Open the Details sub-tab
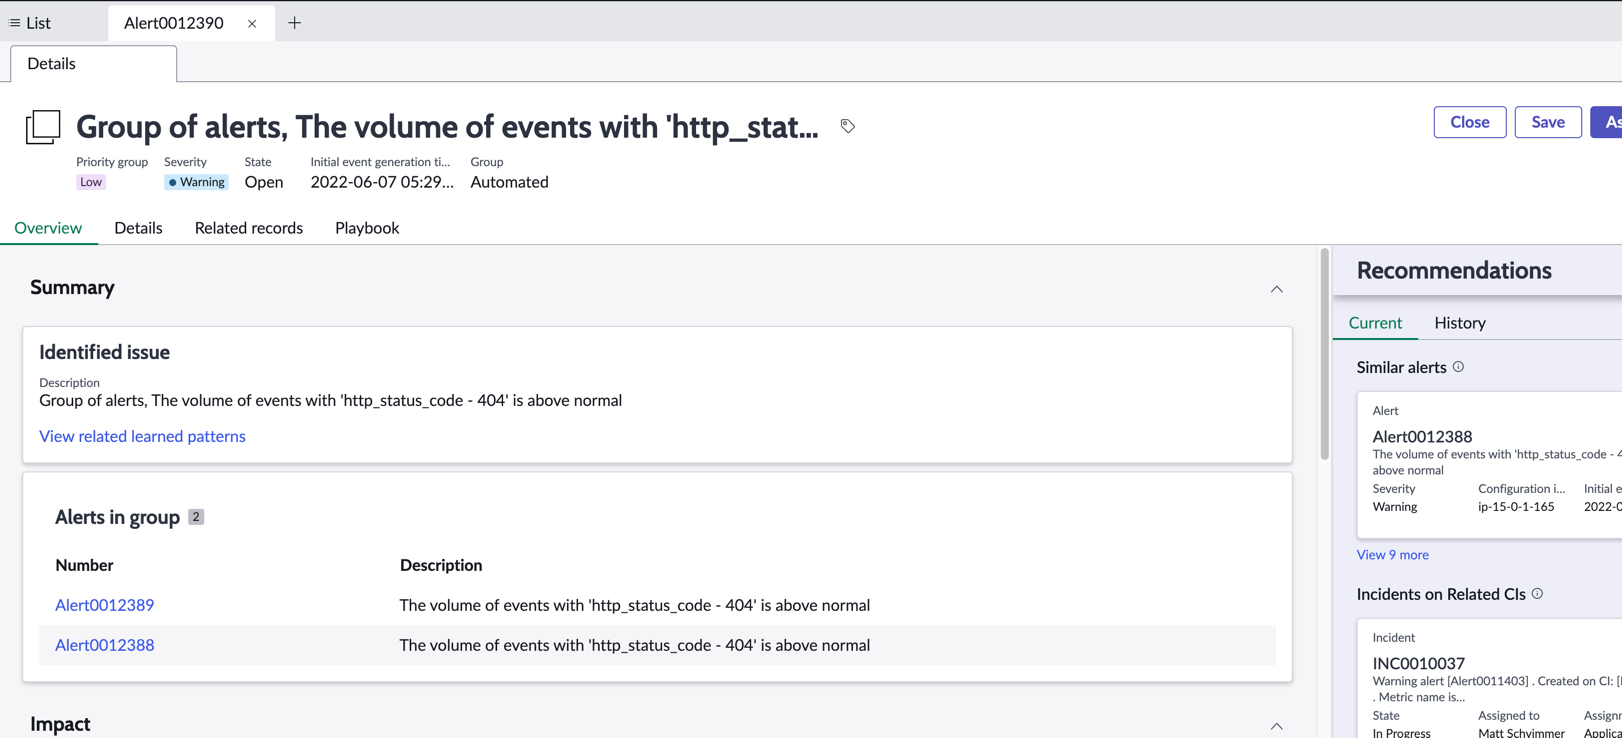Viewport: 1622px width, 738px height. click(138, 228)
